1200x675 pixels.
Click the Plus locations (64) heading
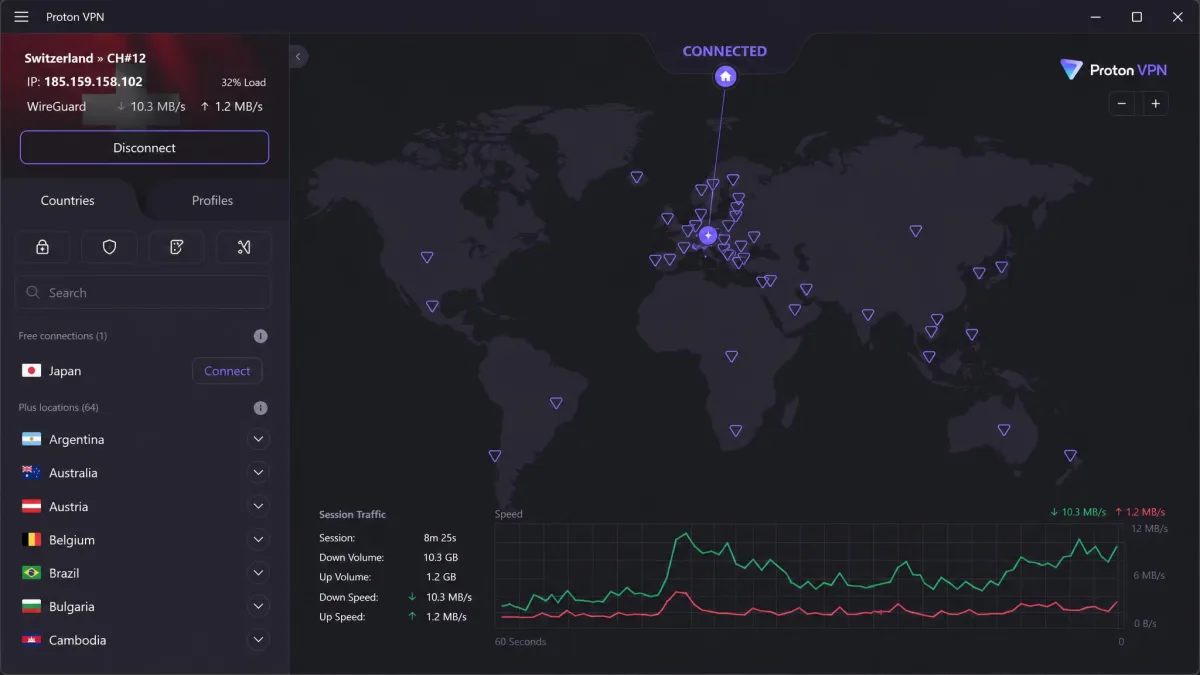pyautogui.click(x=58, y=408)
